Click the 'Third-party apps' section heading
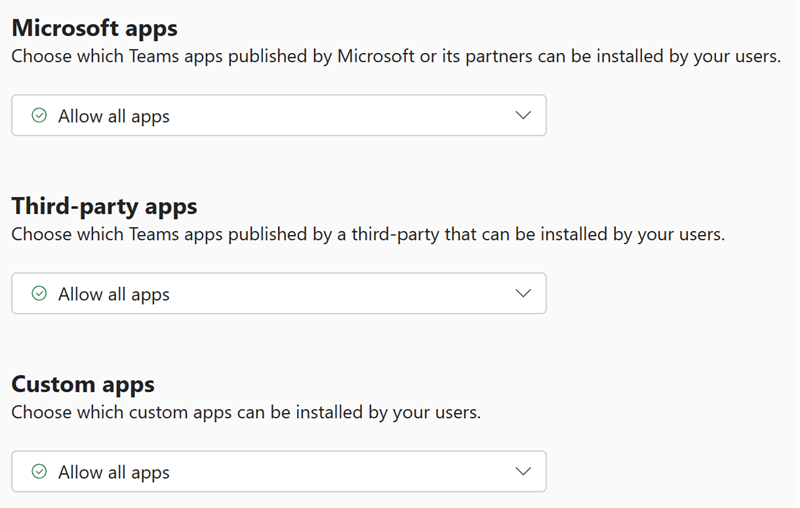The width and height of the screenshot is (800, 508). click(104, 206)
